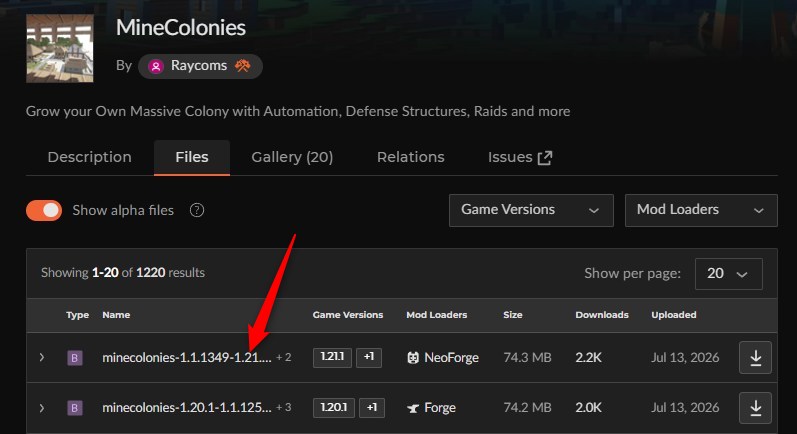
Task: Open the Game Versions dropdown
Action: coord(531,210)
